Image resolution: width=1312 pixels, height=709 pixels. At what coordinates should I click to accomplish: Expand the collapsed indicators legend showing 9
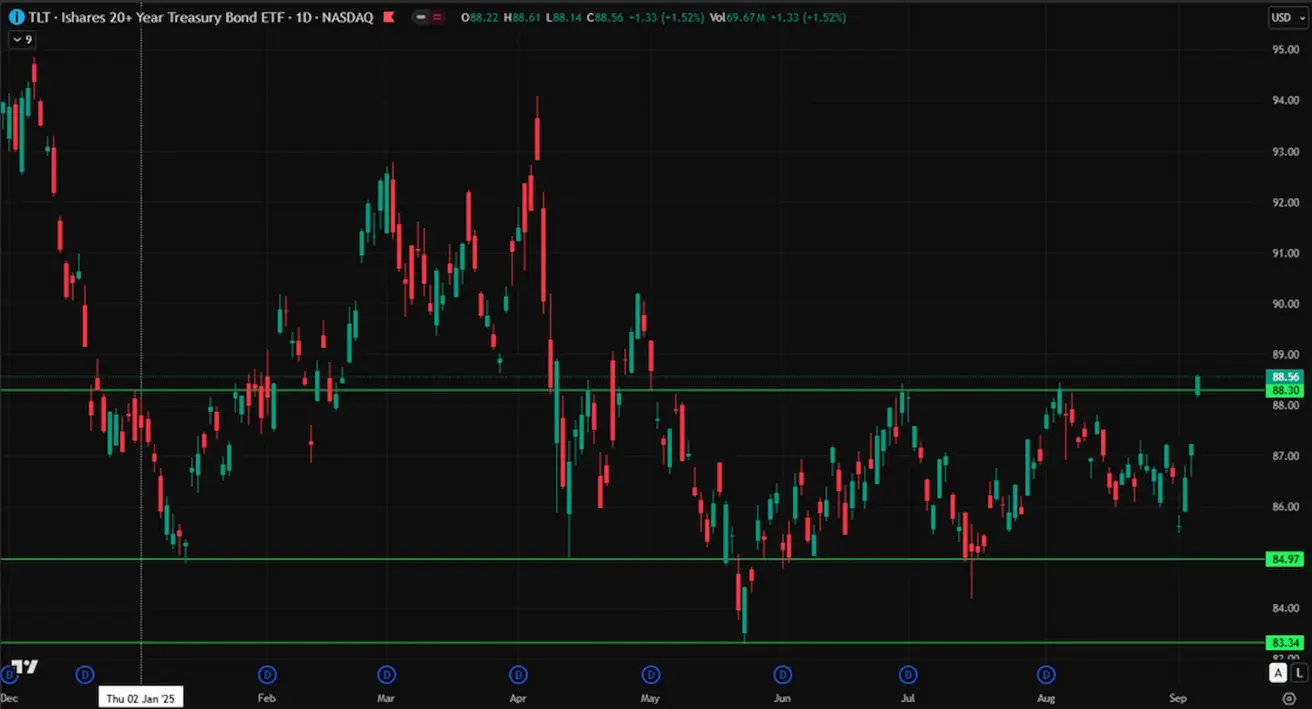[22, 39]
